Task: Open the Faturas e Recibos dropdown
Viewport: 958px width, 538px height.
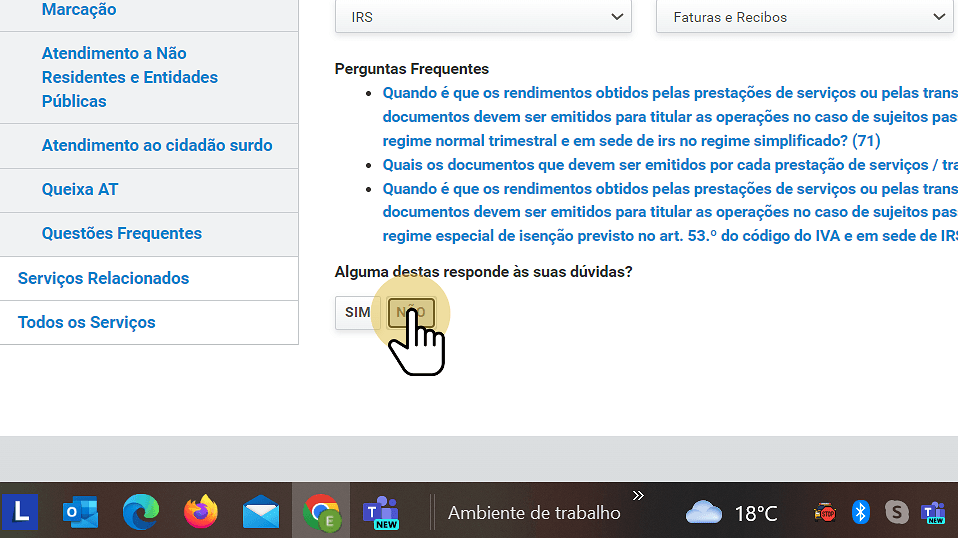Action: [805, 17]
